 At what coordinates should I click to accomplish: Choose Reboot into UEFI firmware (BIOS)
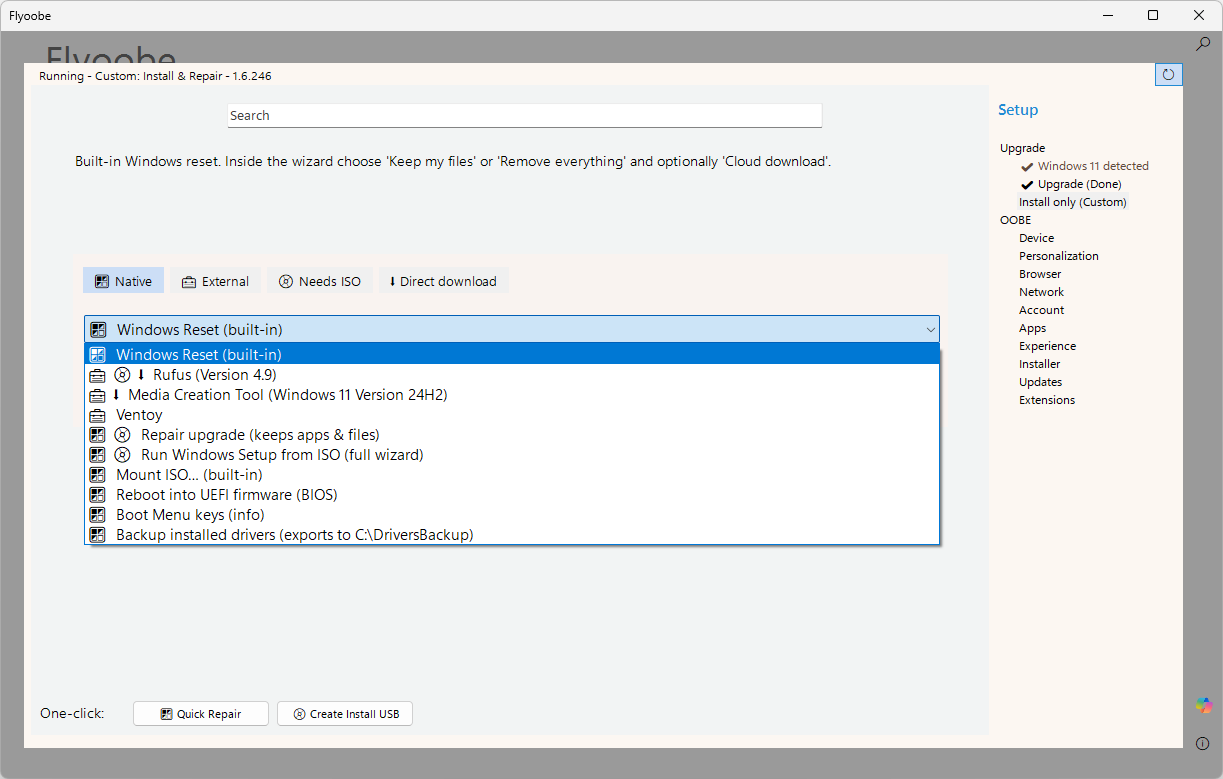tap(512, 495)
